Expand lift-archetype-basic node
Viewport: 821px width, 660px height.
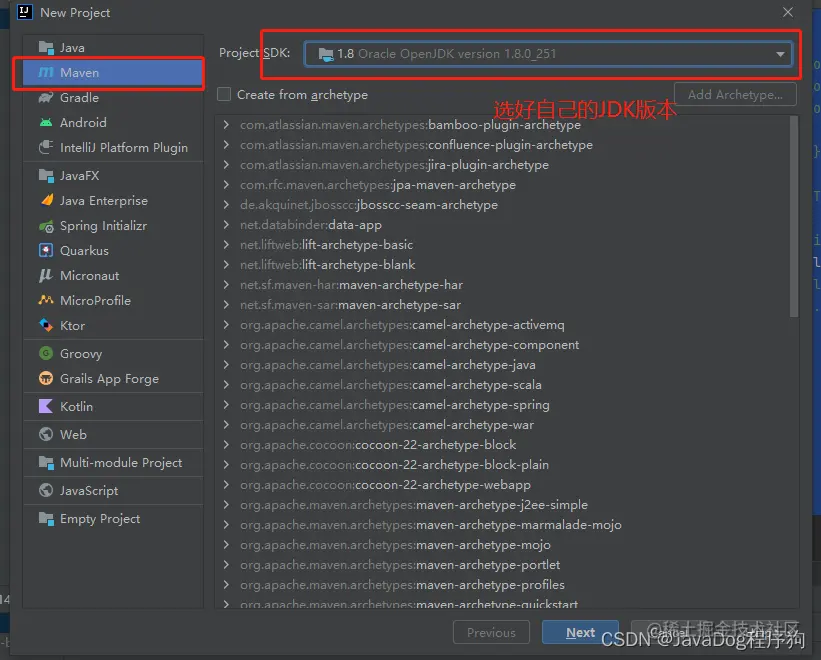226,244
